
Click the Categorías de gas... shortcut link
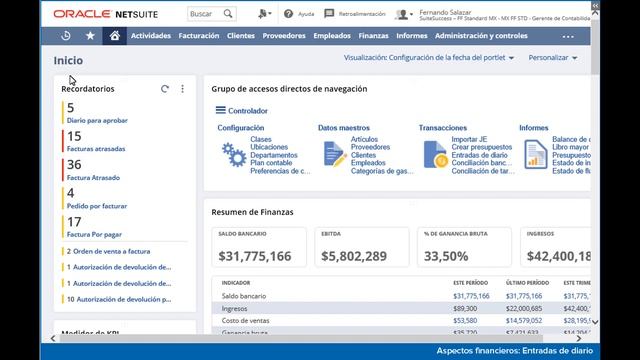382,171
